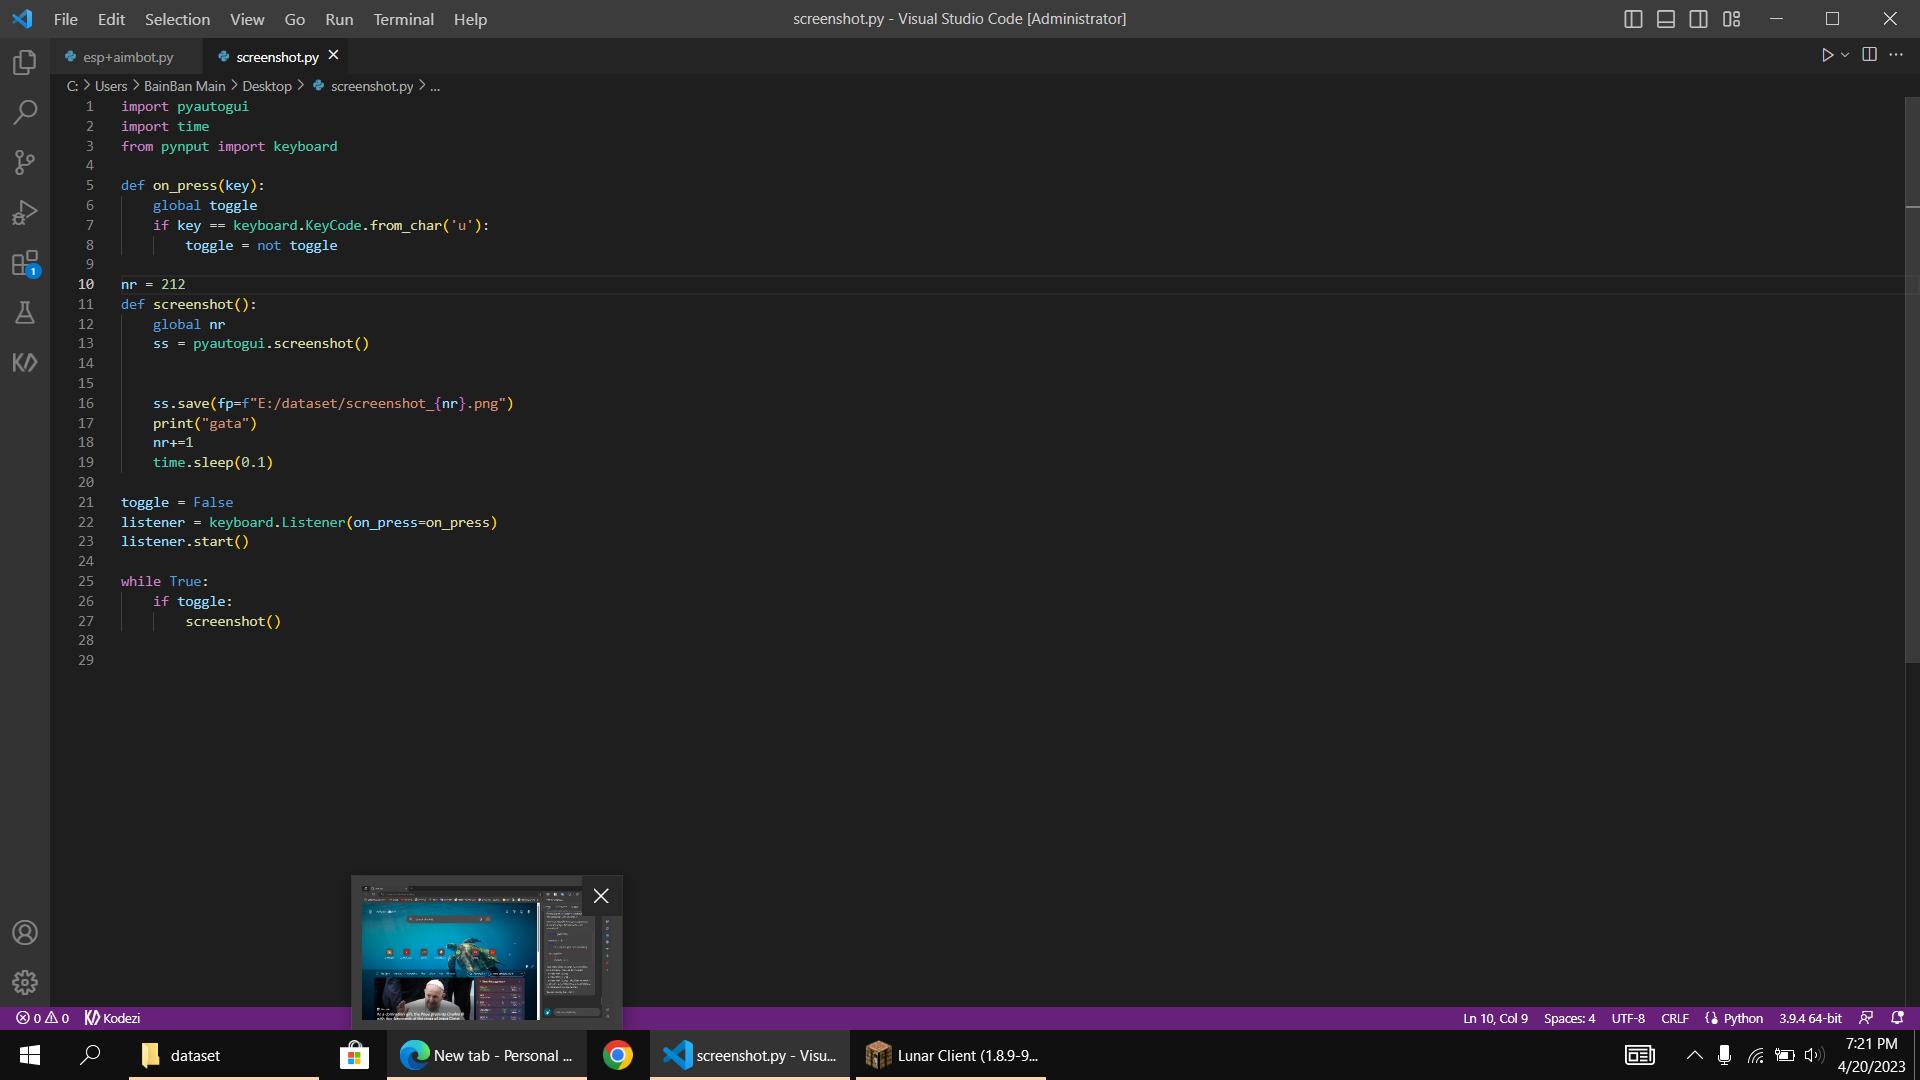Click the UTF-8 encoding status bar item
The height and width of the screenshot is (1080, 1920).
1629,1017
